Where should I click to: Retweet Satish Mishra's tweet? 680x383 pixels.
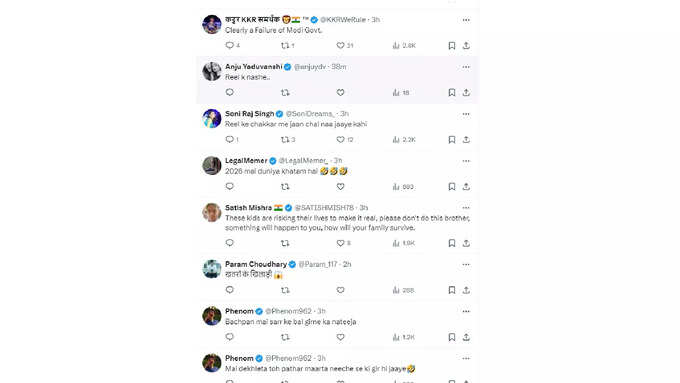(x=285, y=243)
